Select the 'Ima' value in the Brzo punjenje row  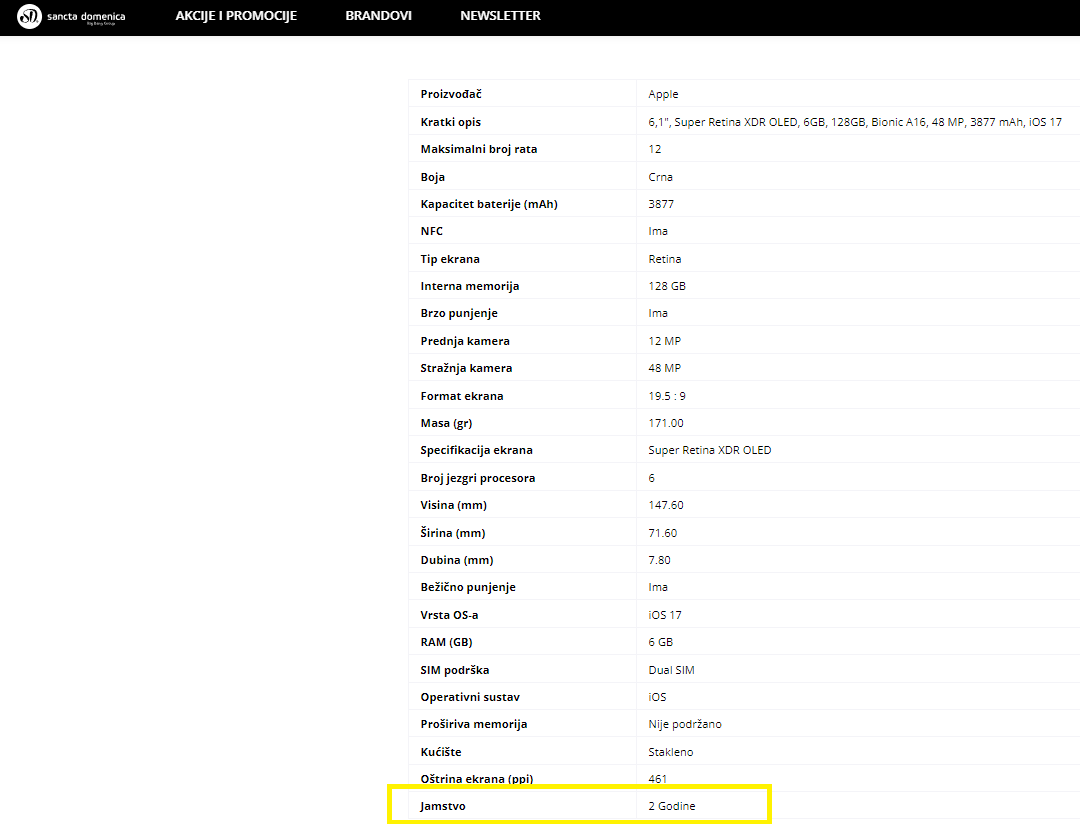pyautogui.click(x=658, y=313)
